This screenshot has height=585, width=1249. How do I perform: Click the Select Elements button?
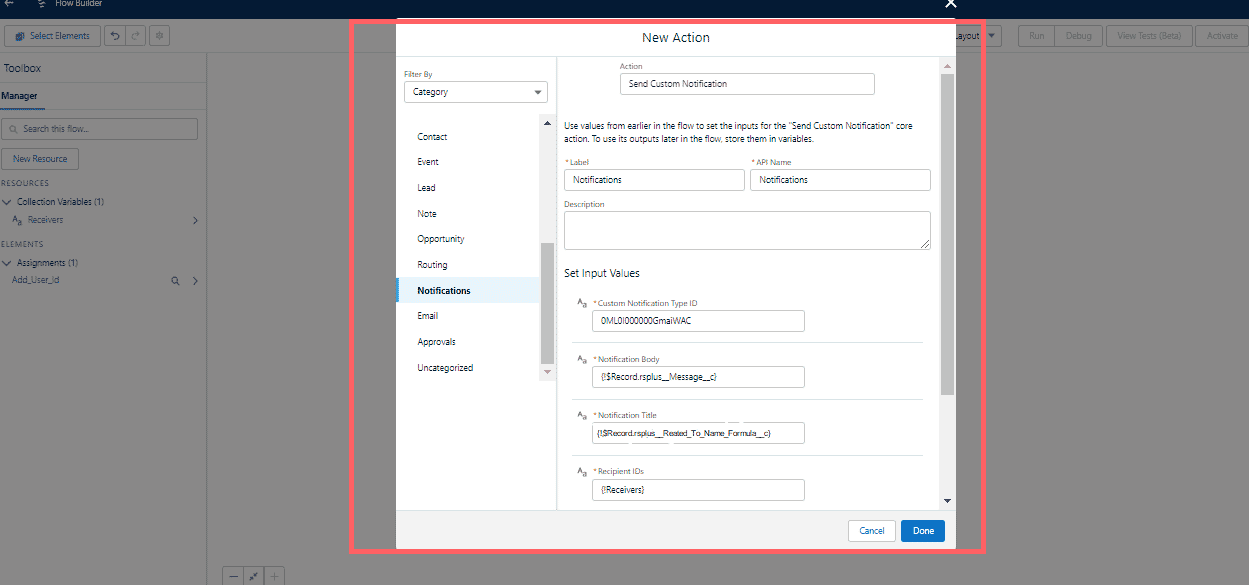(52, 36)
